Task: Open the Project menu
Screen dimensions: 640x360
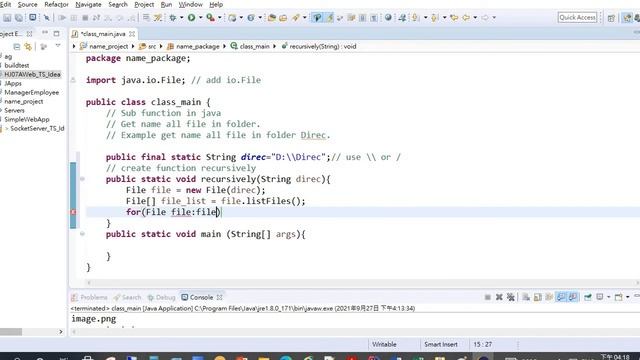Action: 144,4
